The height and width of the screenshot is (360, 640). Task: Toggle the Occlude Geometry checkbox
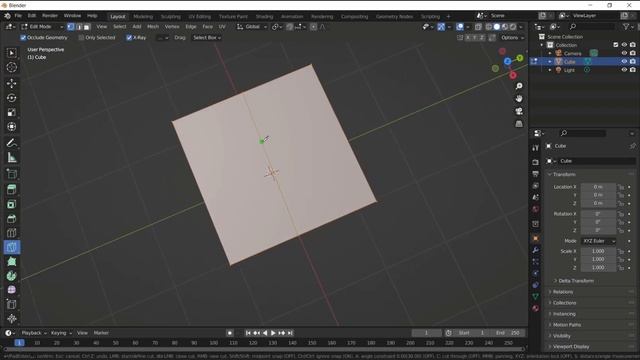tap(23, 38)
